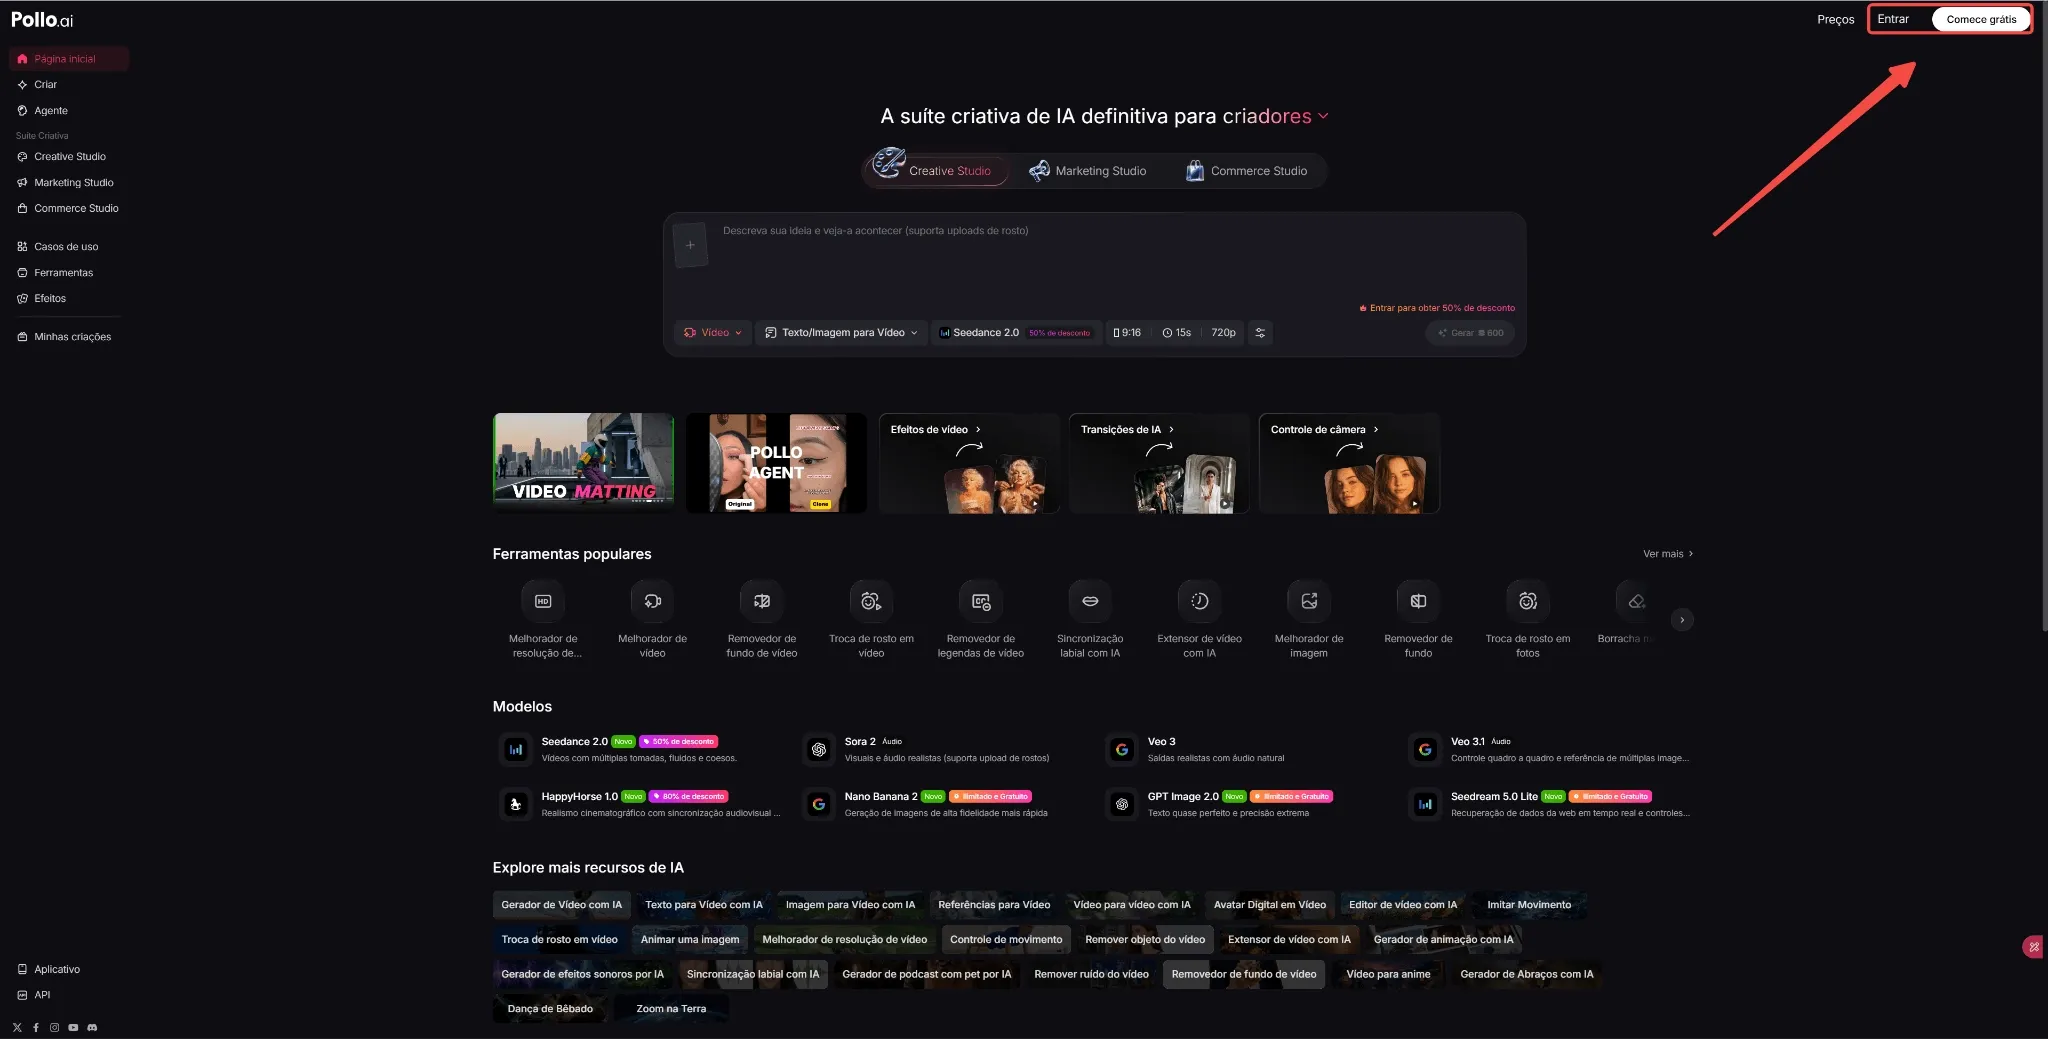Viewport: 2048px width, 1039px height.
Task: Click the Entrar login button
Action: click(1893, 19)
